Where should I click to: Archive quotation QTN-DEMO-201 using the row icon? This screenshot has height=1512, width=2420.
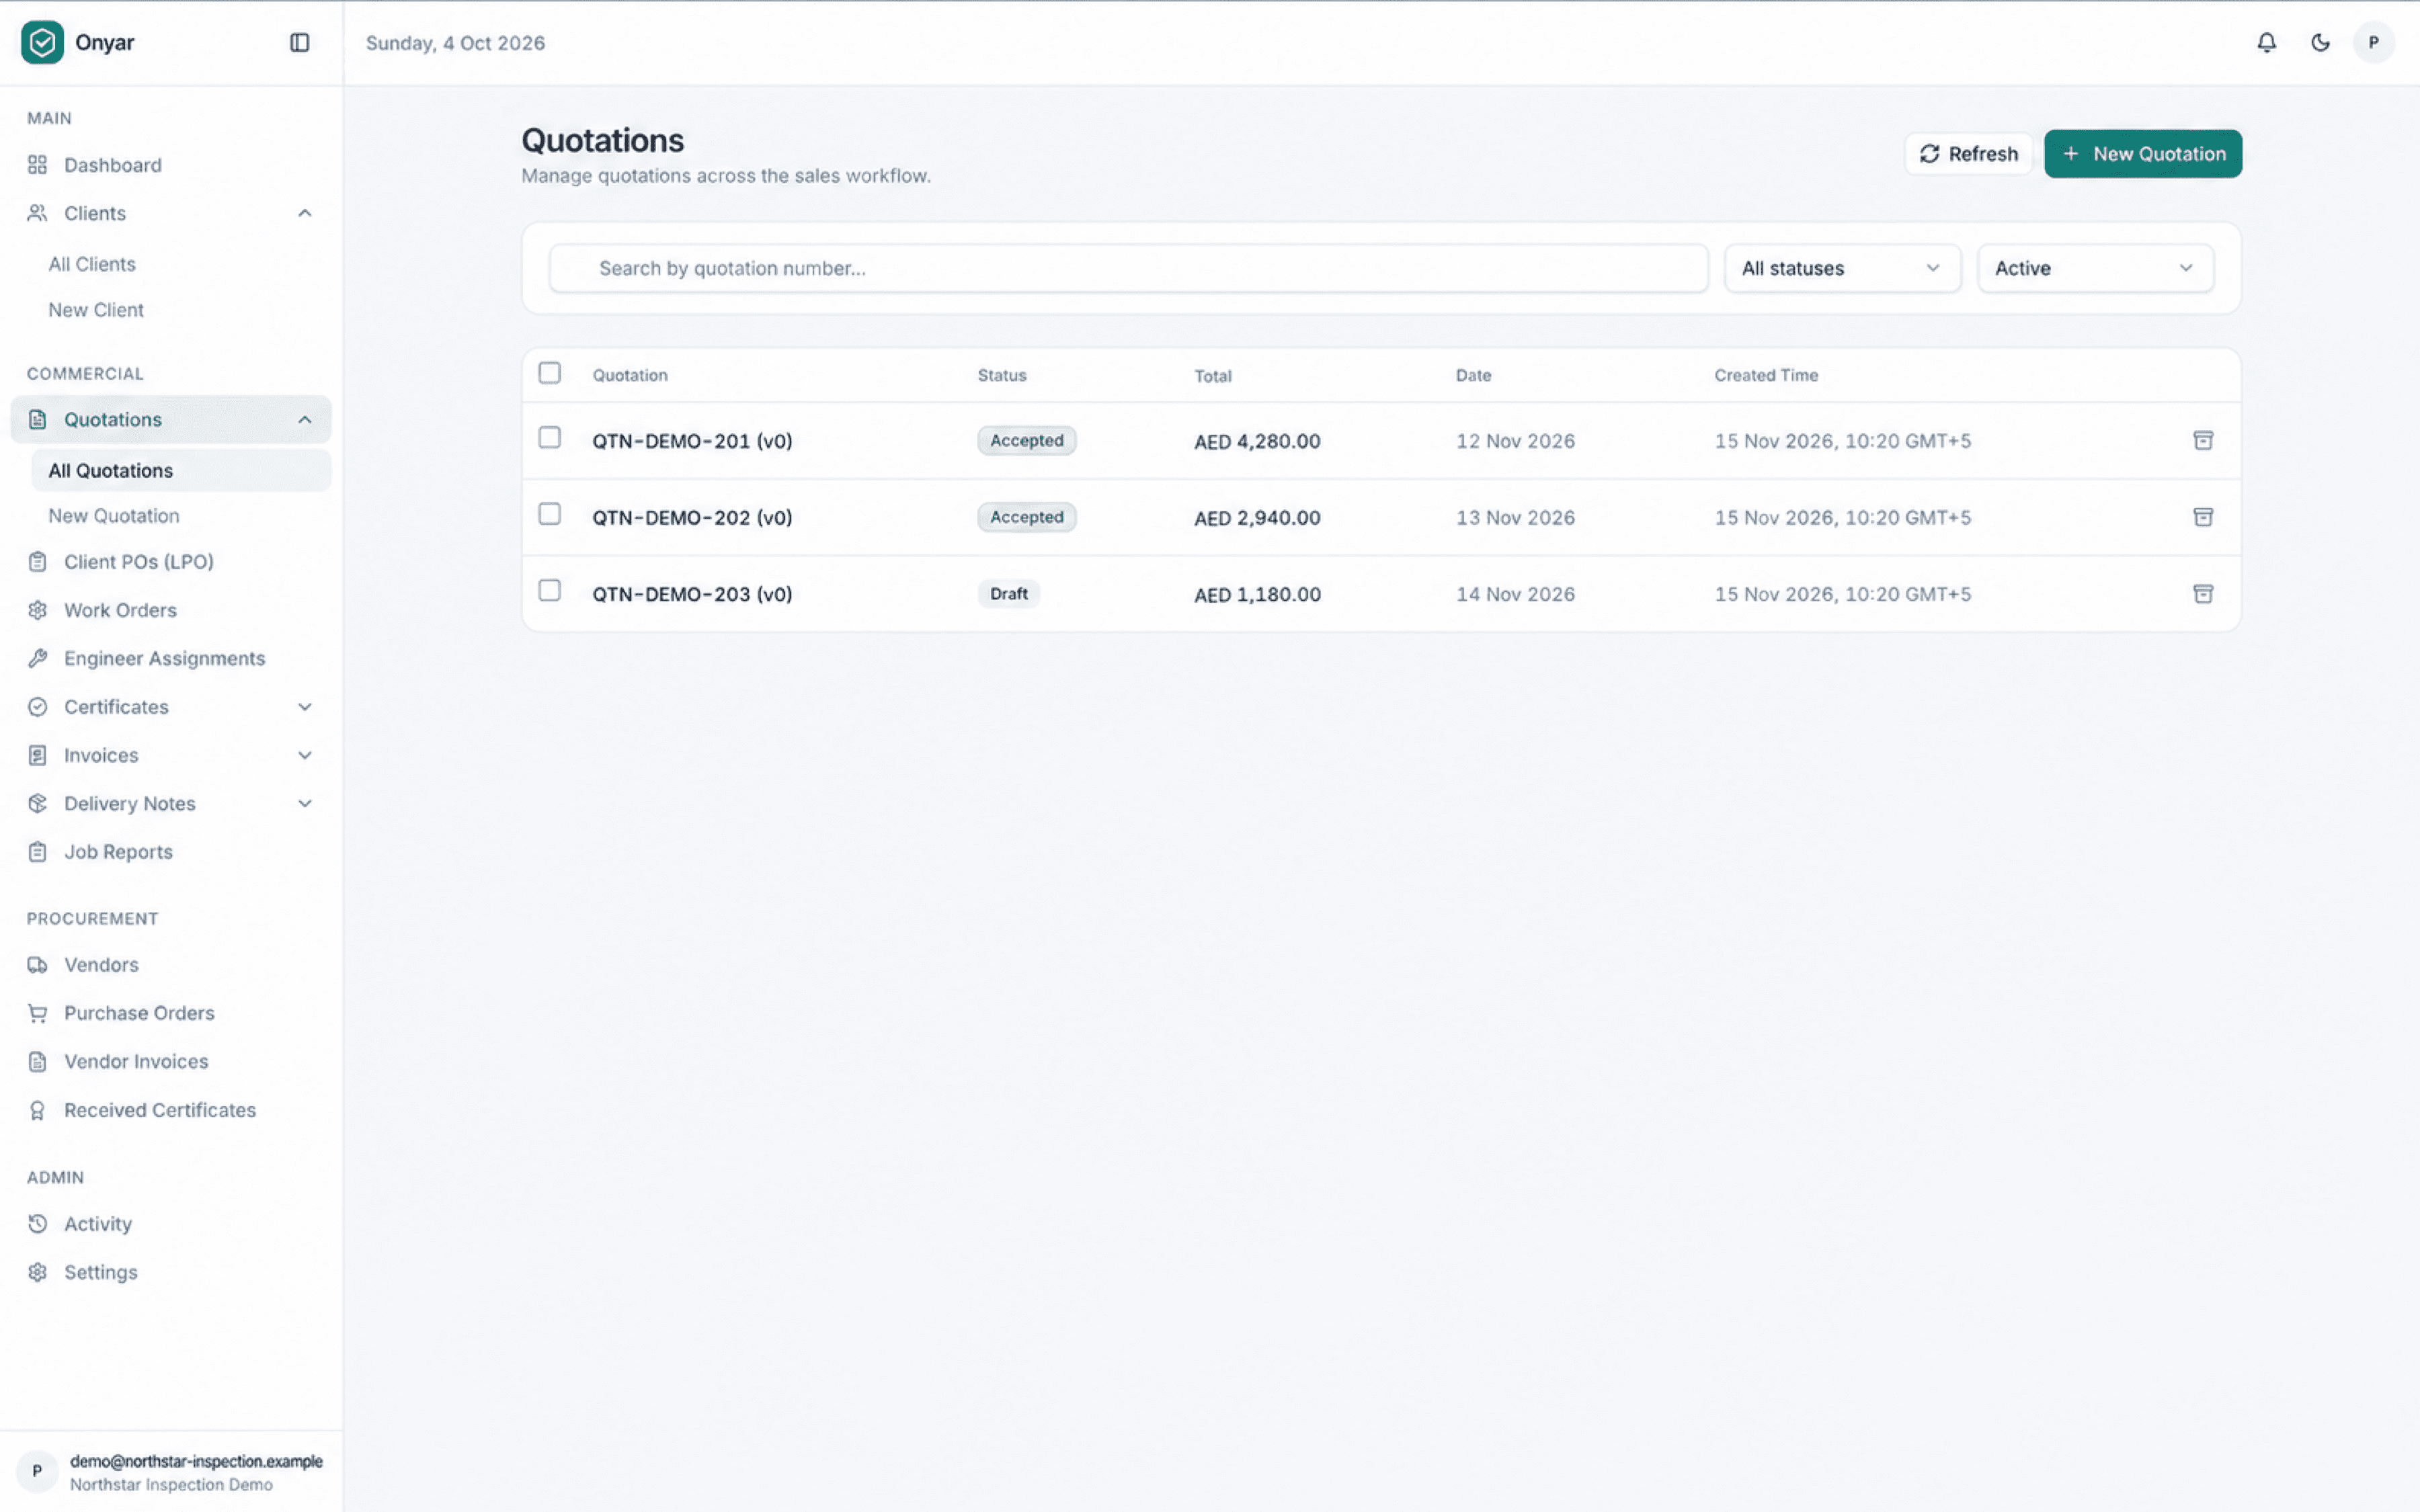tap(2203, 440)
